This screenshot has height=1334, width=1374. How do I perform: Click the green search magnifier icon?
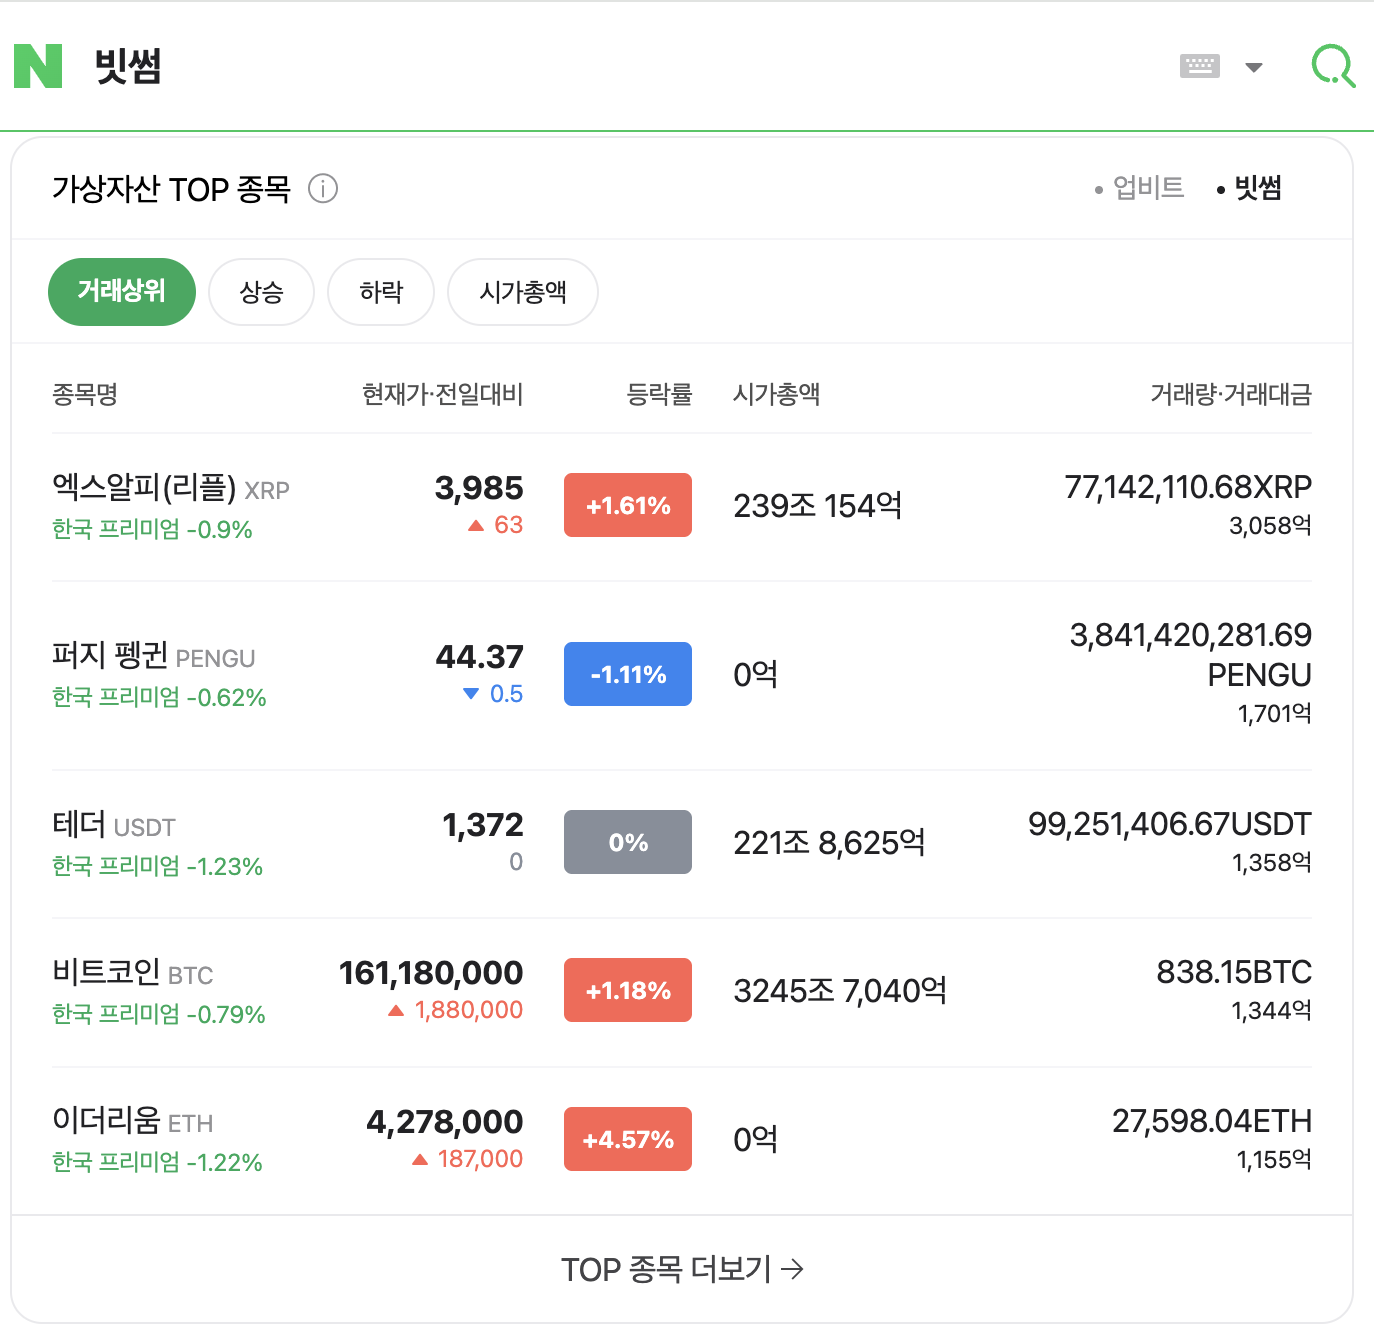point(1333,67)
